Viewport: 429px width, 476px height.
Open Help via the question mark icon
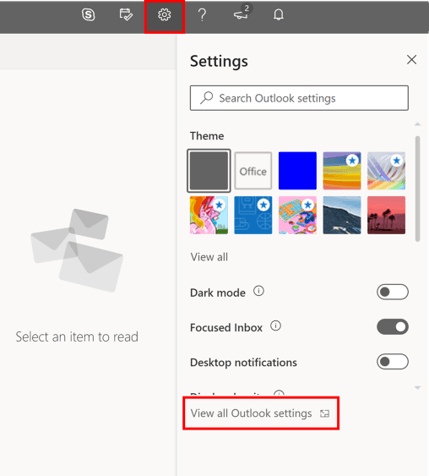point(202,15)
